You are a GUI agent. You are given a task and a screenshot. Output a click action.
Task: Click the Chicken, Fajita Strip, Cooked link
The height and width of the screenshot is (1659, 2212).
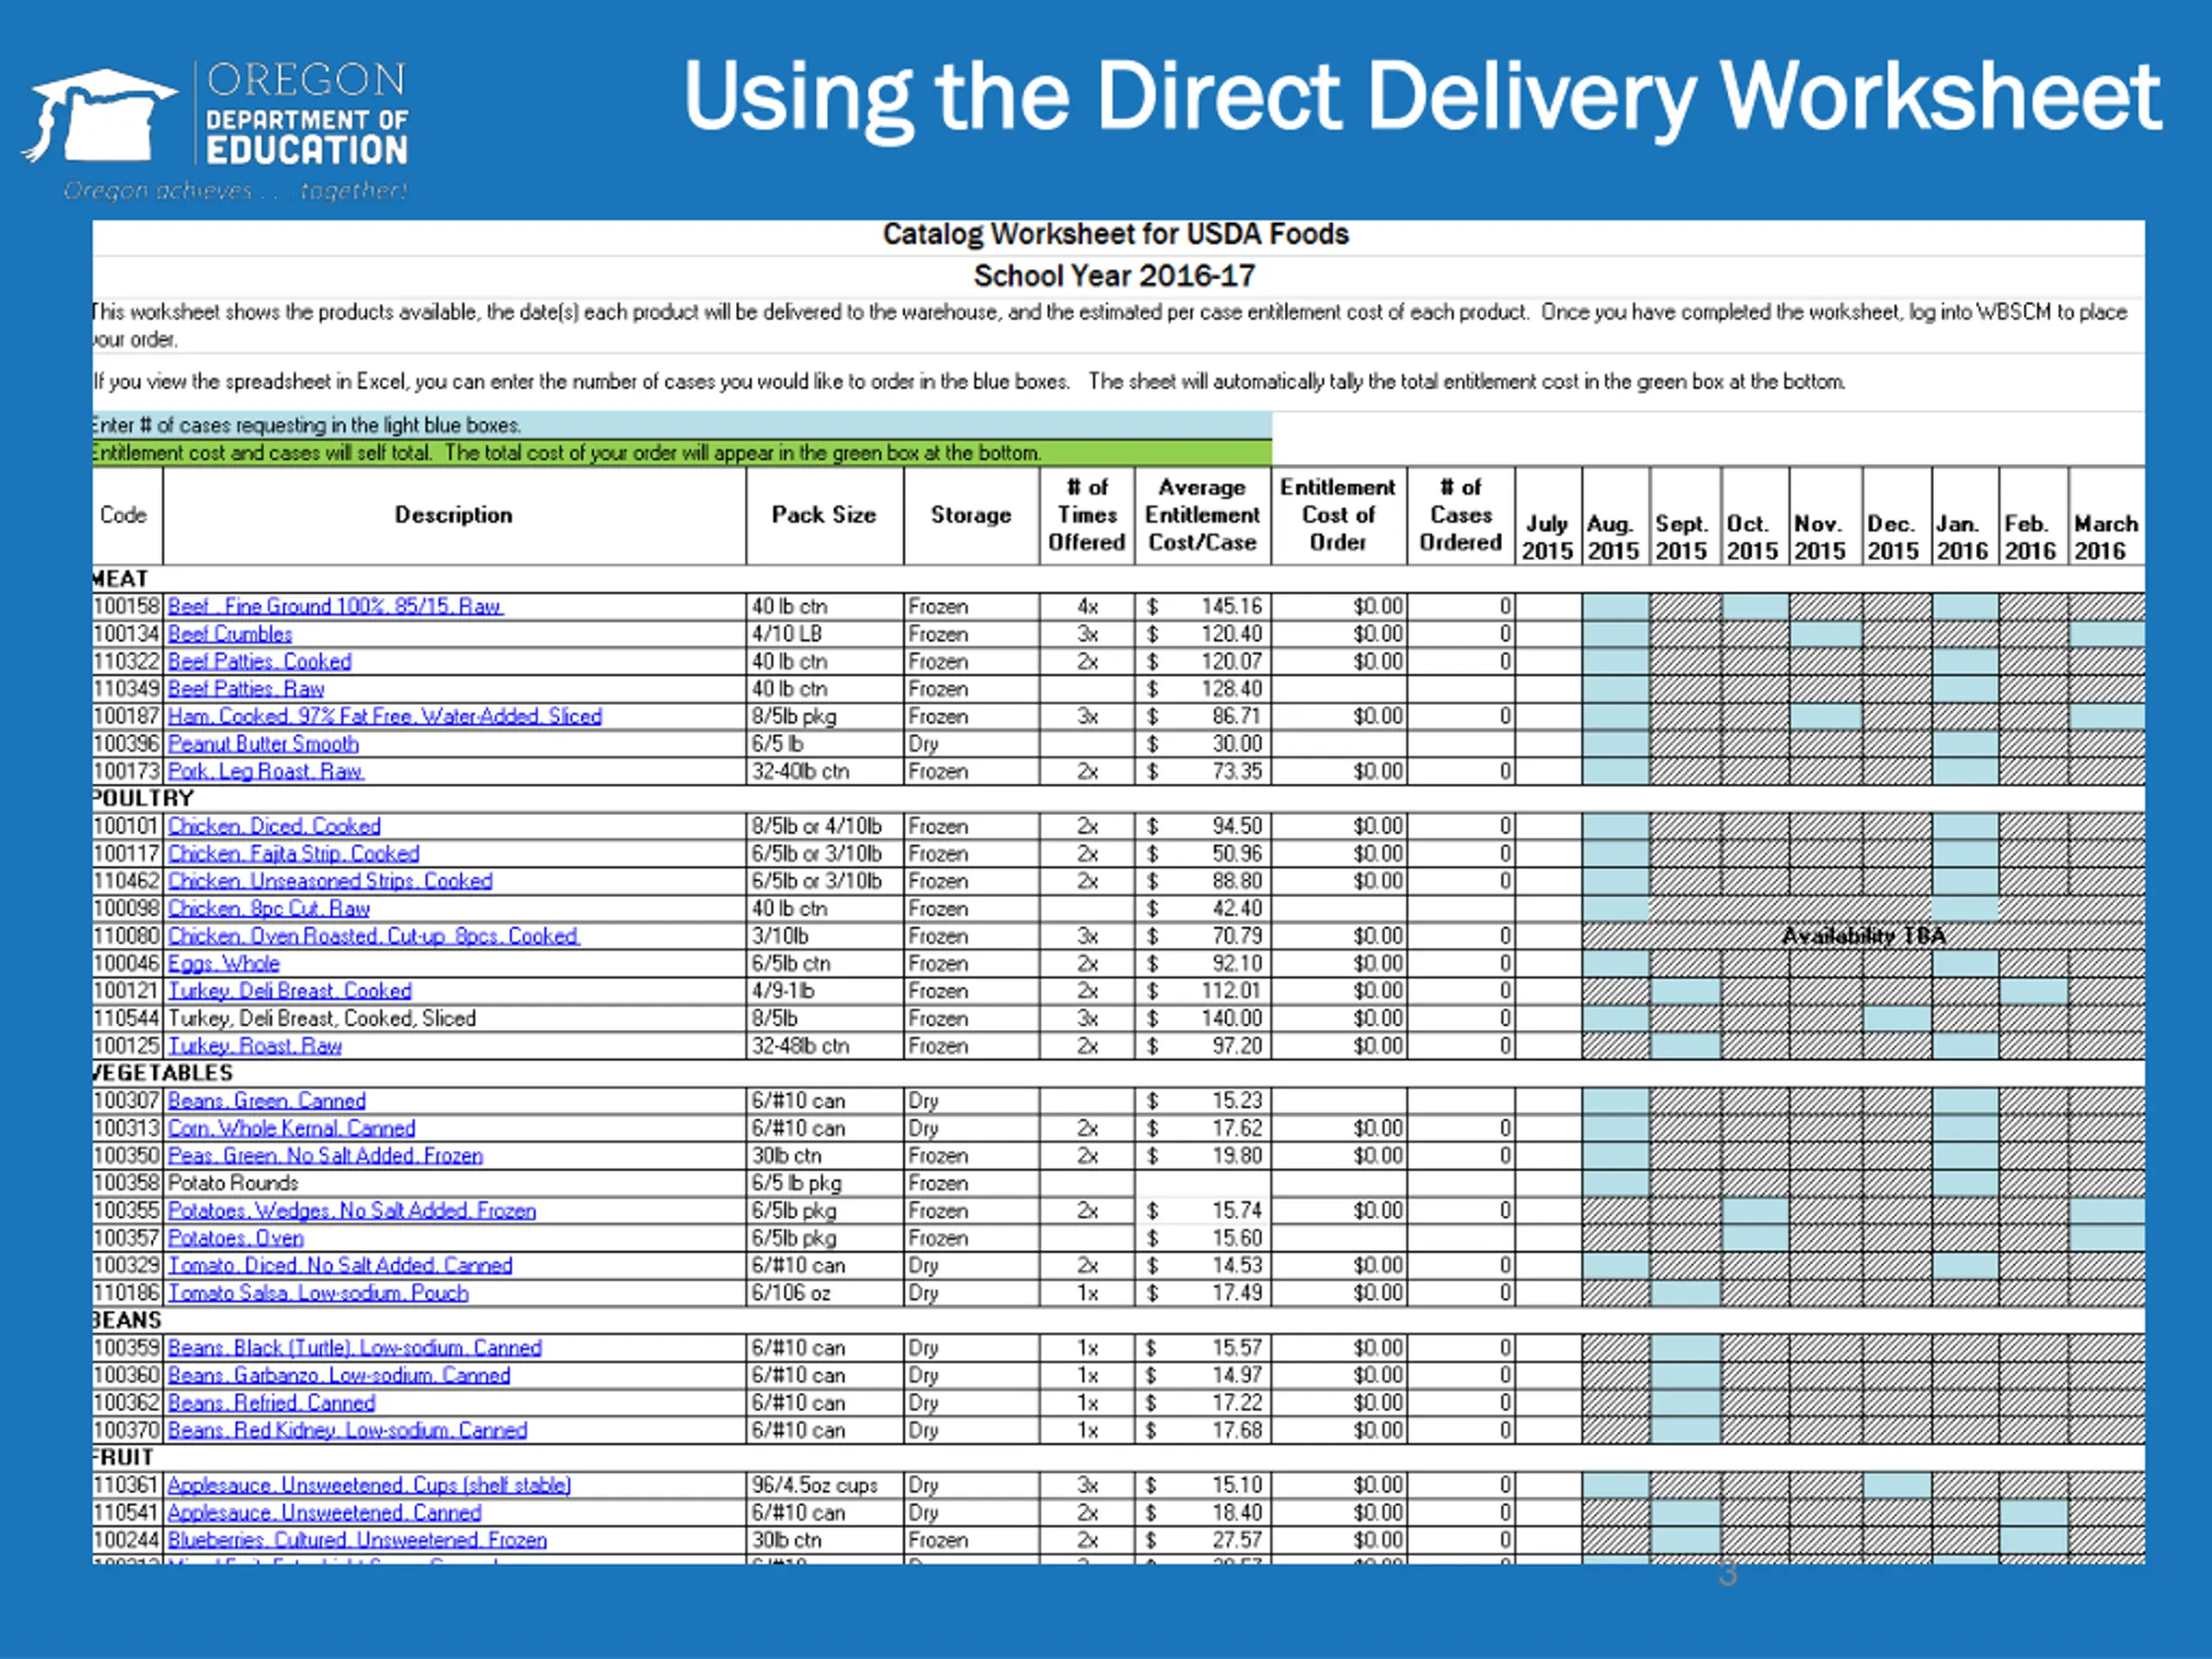pyautogui.click(x=293, y=854)
